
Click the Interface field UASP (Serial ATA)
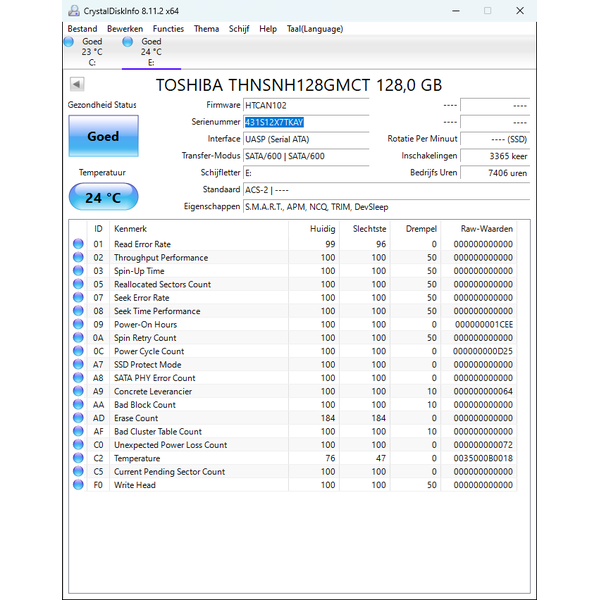306,139
